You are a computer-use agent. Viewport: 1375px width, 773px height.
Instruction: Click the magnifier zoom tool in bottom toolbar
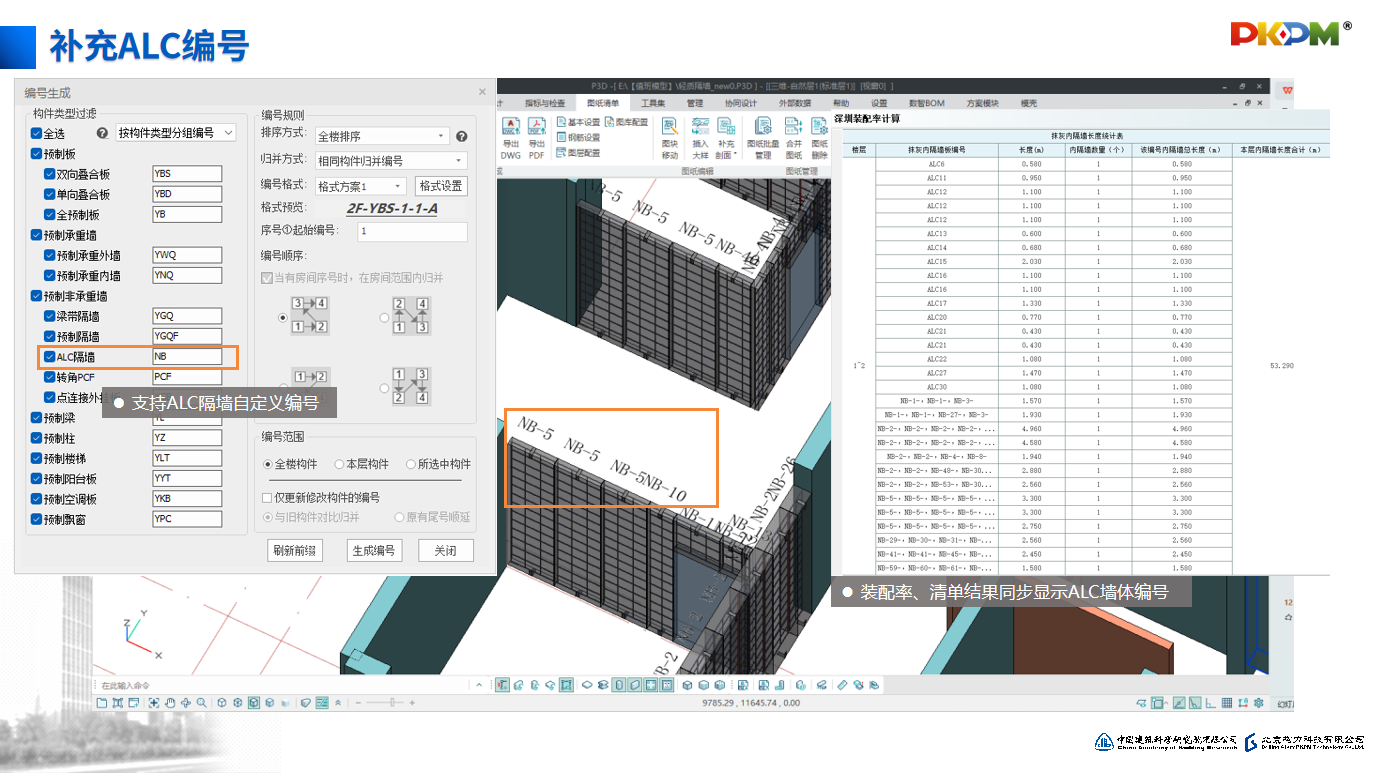click(202, 703)
